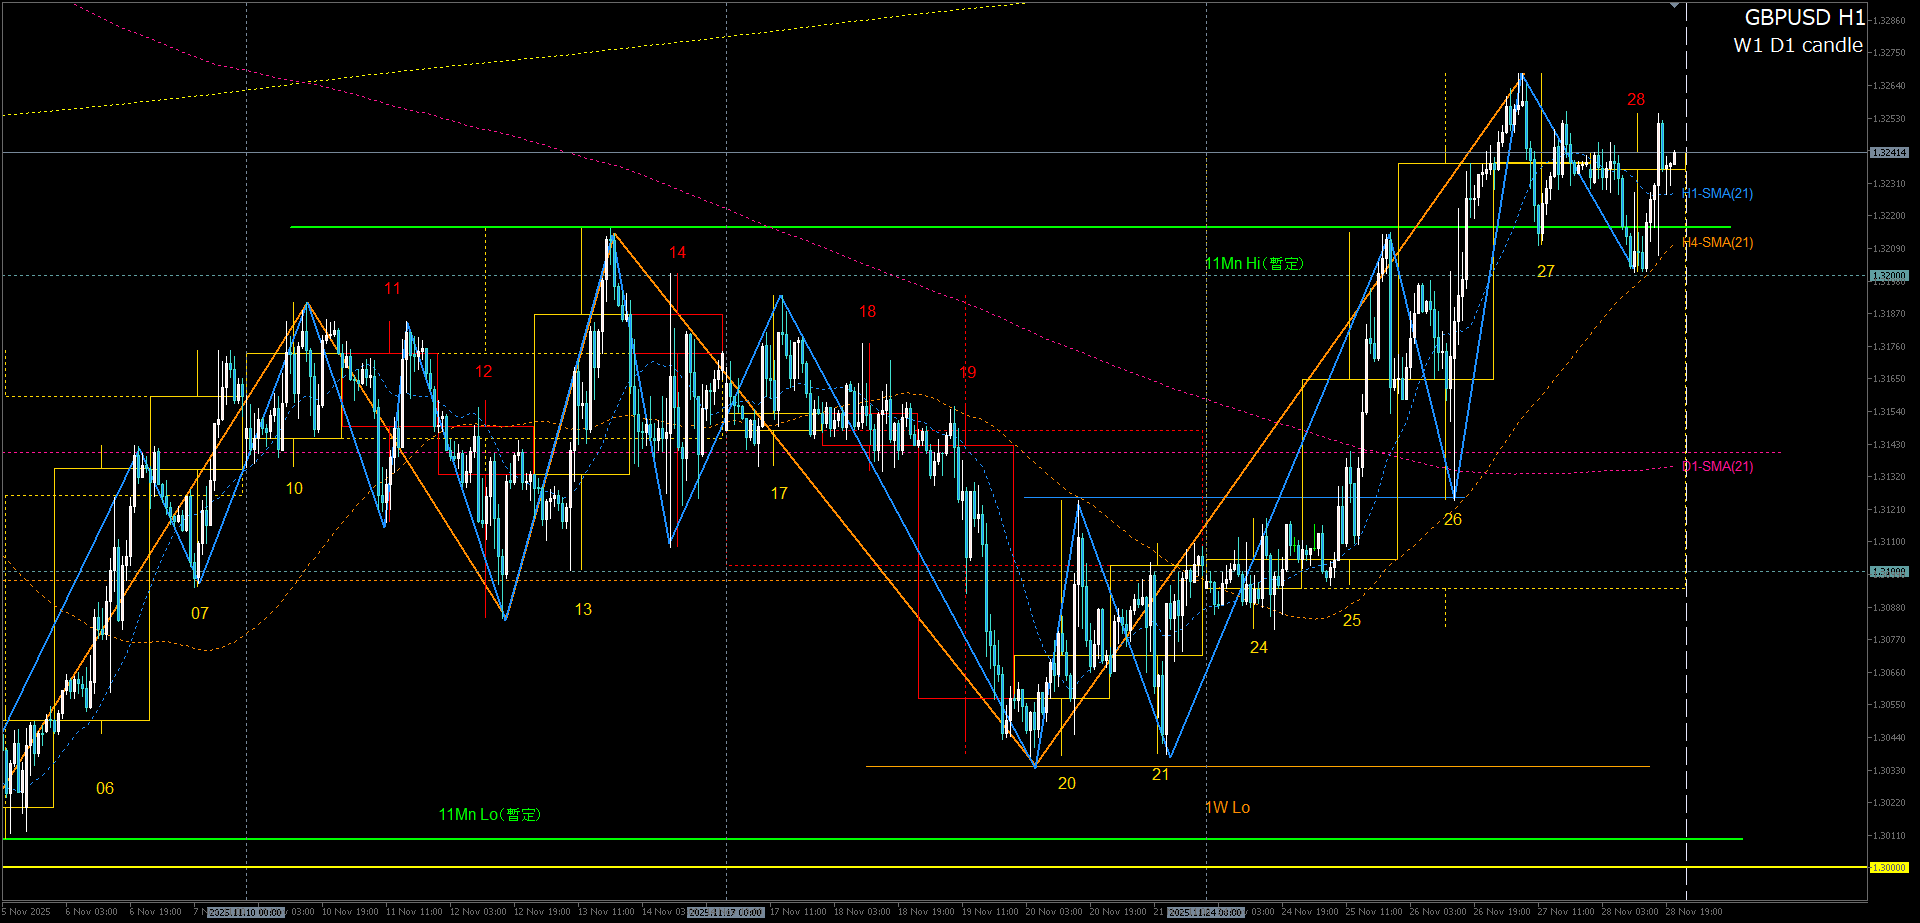Click the GBPUSD H1 title text
This screenshot has width=1920, height=923.
[x=1804, y=18]
